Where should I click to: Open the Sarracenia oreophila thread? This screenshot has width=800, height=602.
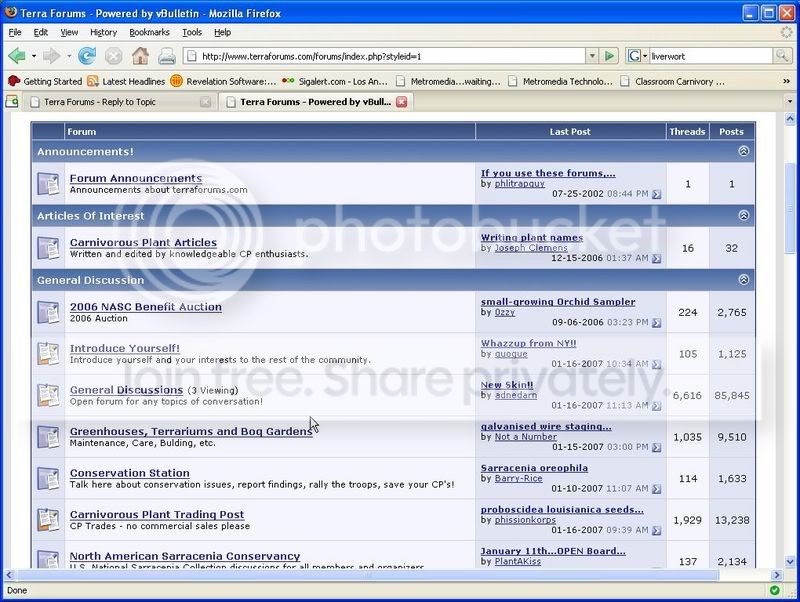[x=534, y=468]
